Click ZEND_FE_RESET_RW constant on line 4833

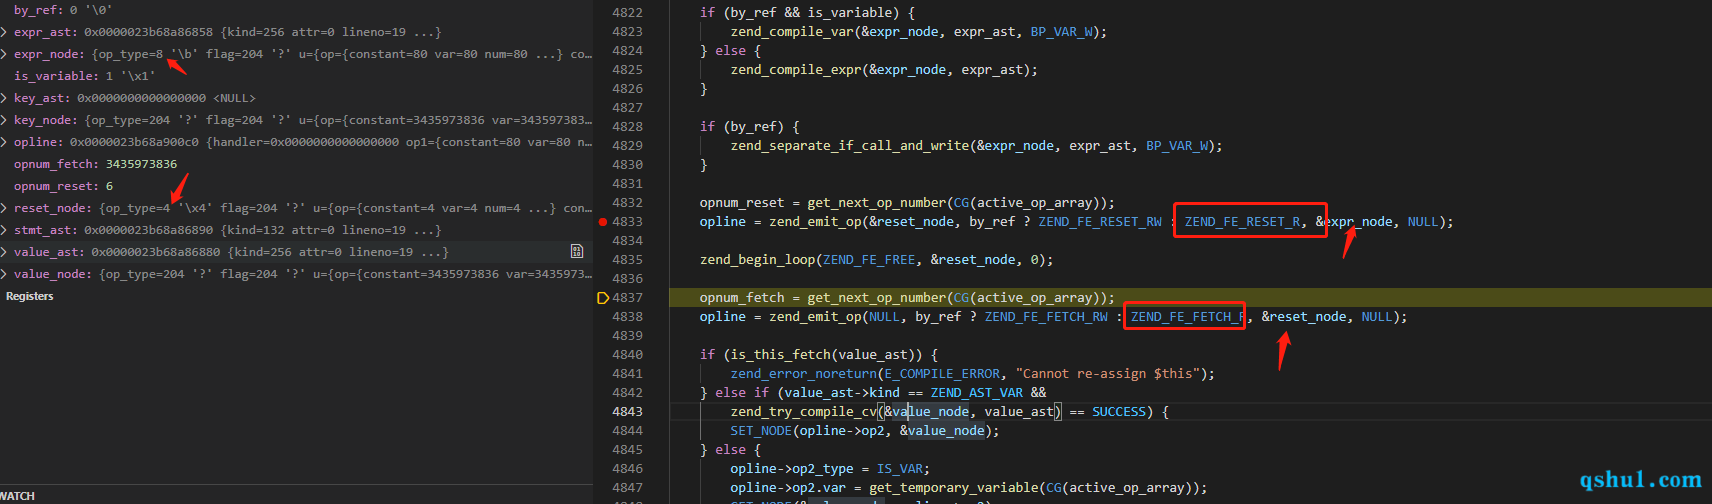1100,222
